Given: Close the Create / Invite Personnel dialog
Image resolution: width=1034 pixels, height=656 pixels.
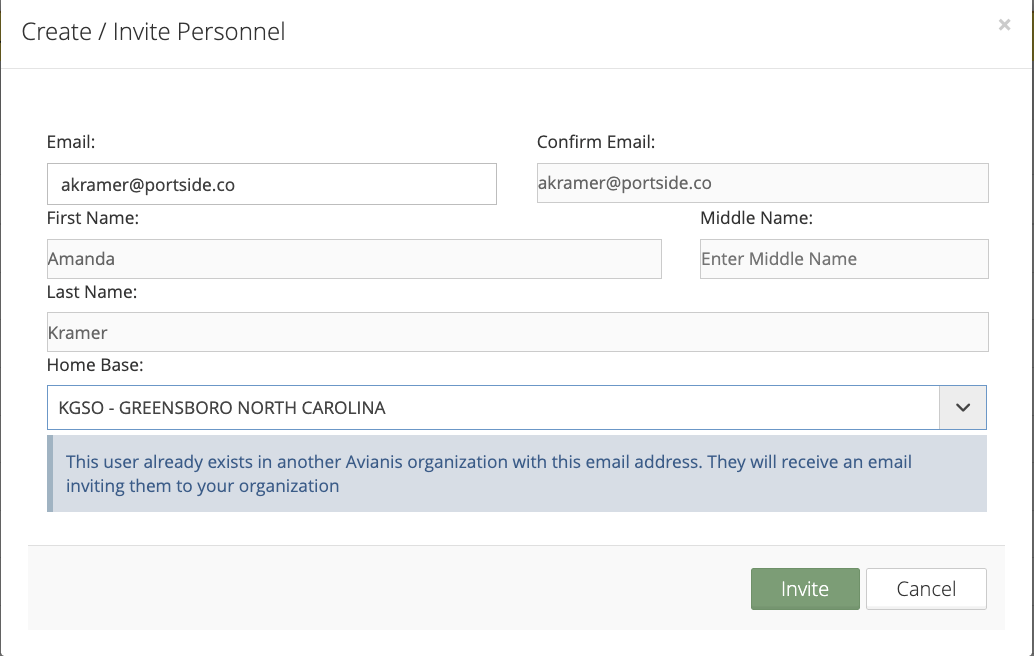Looking at the screenshot, I should pyautogui.click(x=1004, y=25).
